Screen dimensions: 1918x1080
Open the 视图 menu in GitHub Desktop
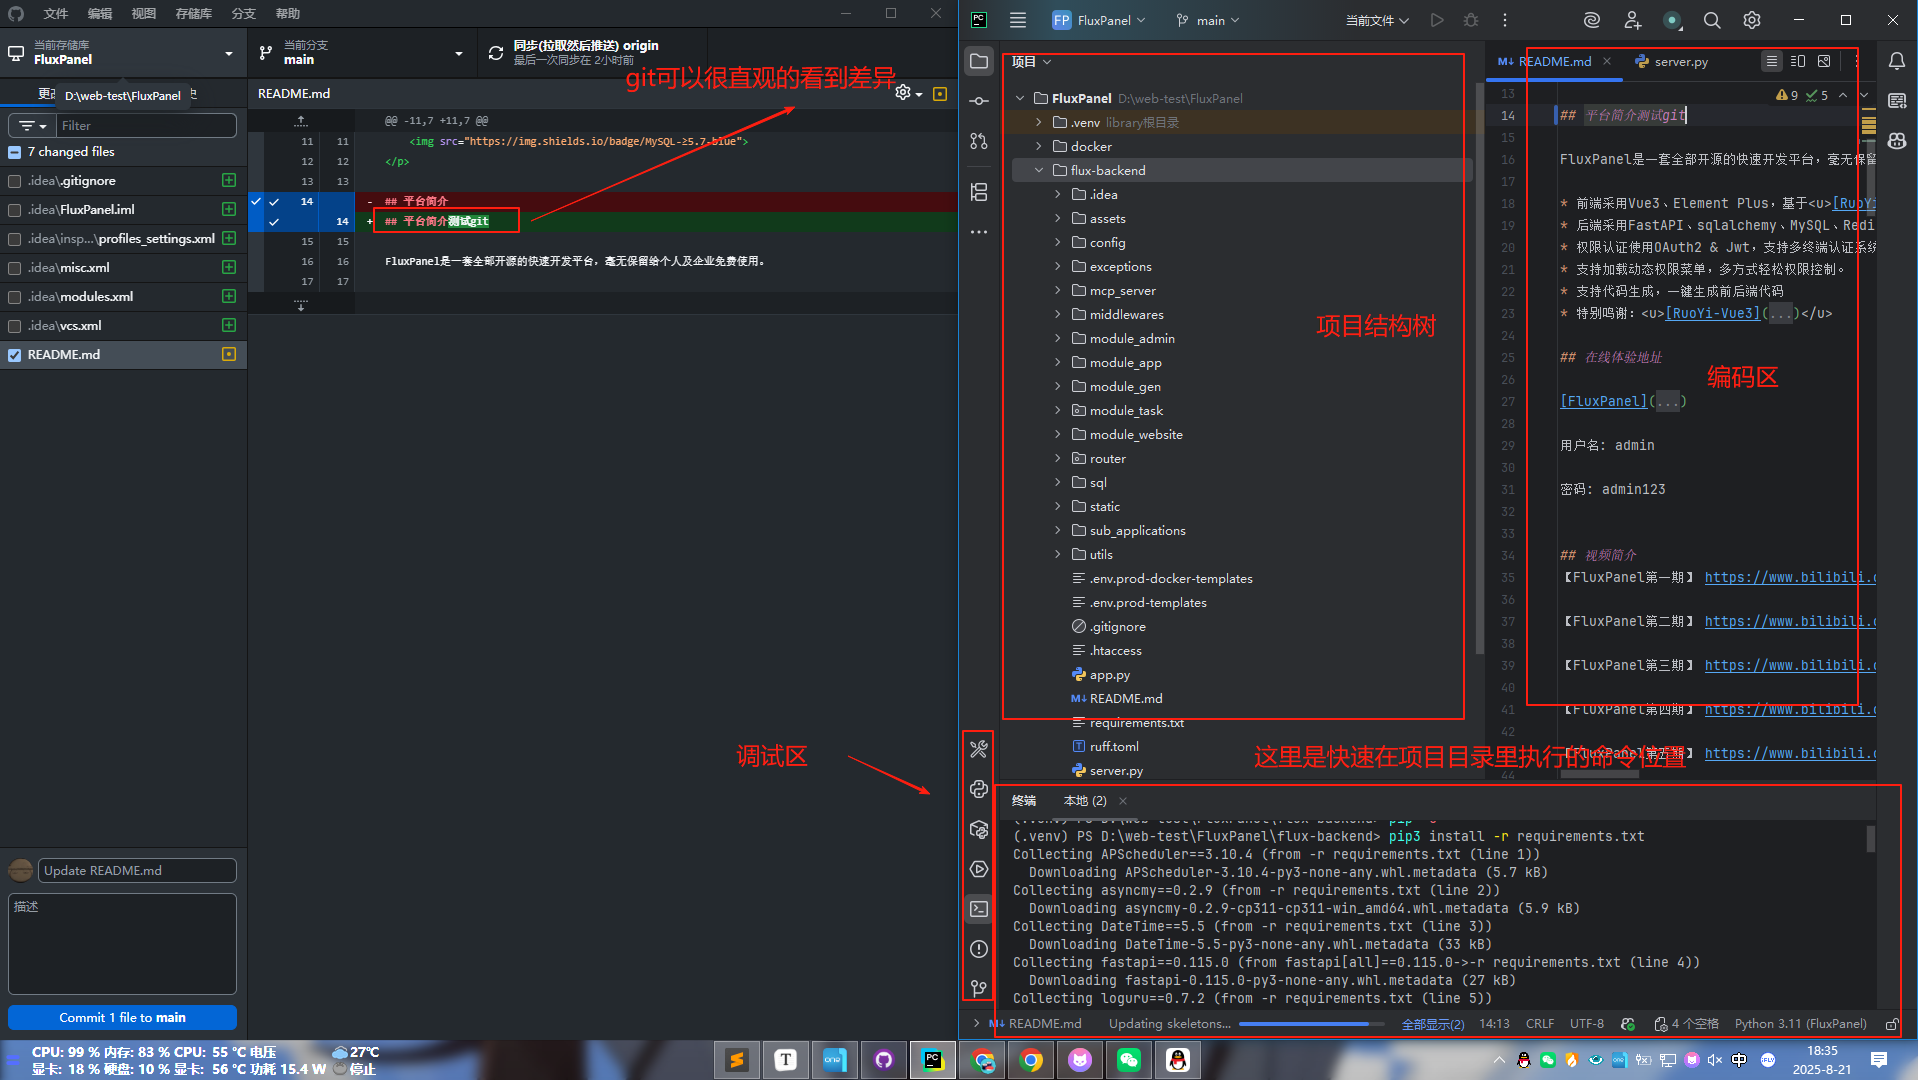pos(144,13)
